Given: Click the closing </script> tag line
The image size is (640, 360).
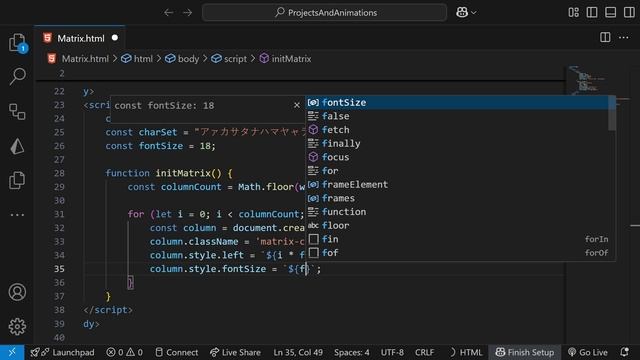Looking at the screenshot, I should (108, 310).
